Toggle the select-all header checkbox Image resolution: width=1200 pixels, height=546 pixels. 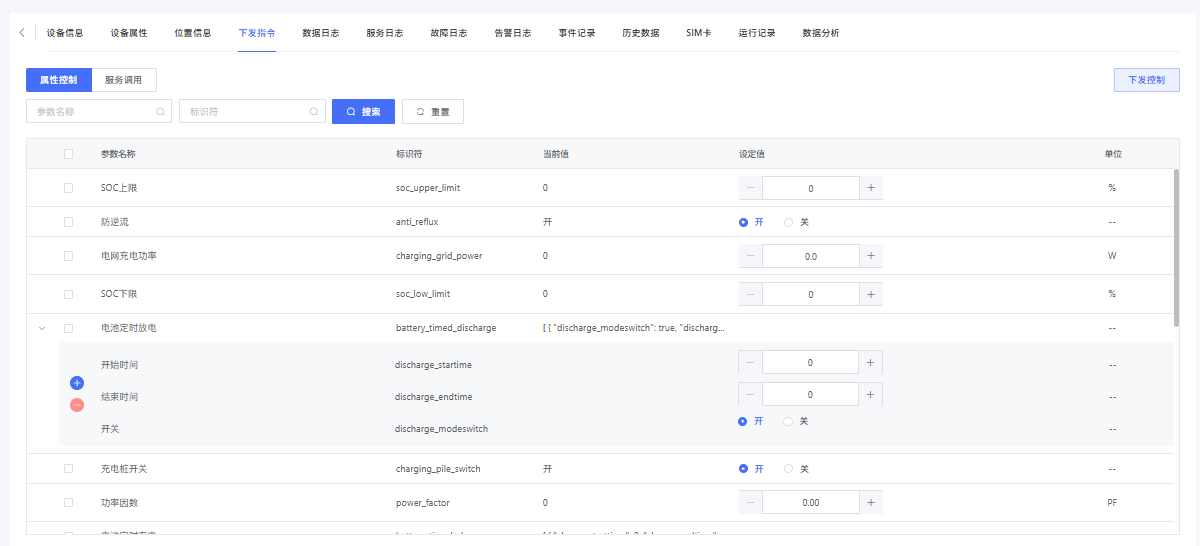pyautogui.click(x=68, y=154)
